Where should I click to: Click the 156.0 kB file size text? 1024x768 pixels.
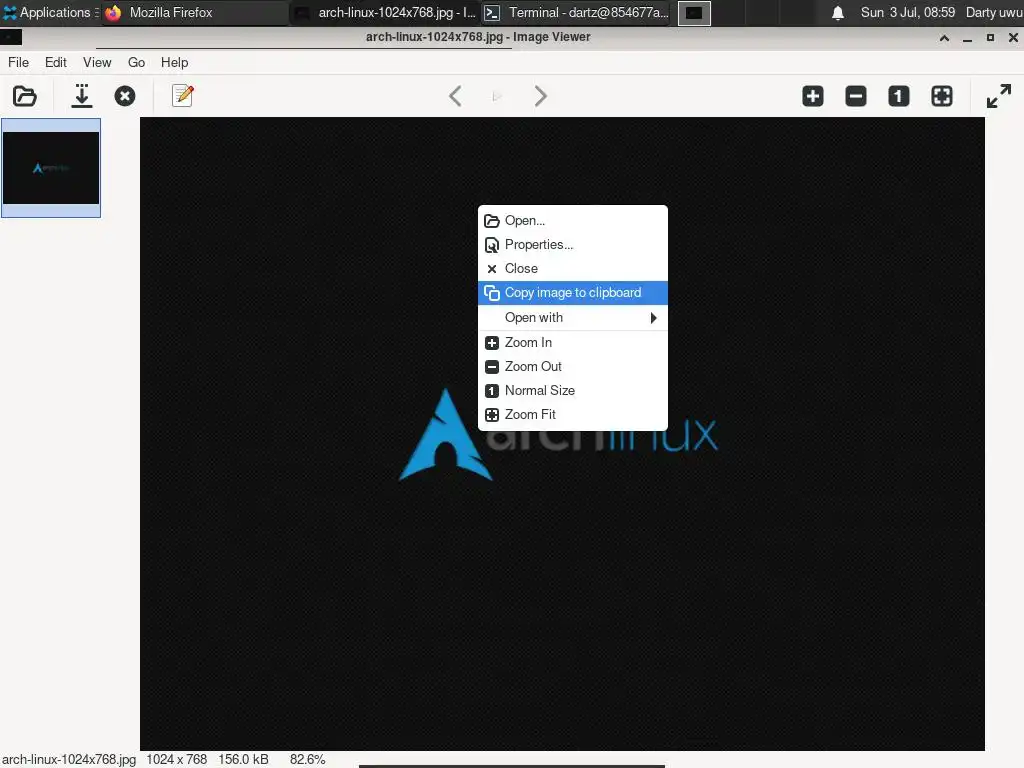(x=244, y=760)
